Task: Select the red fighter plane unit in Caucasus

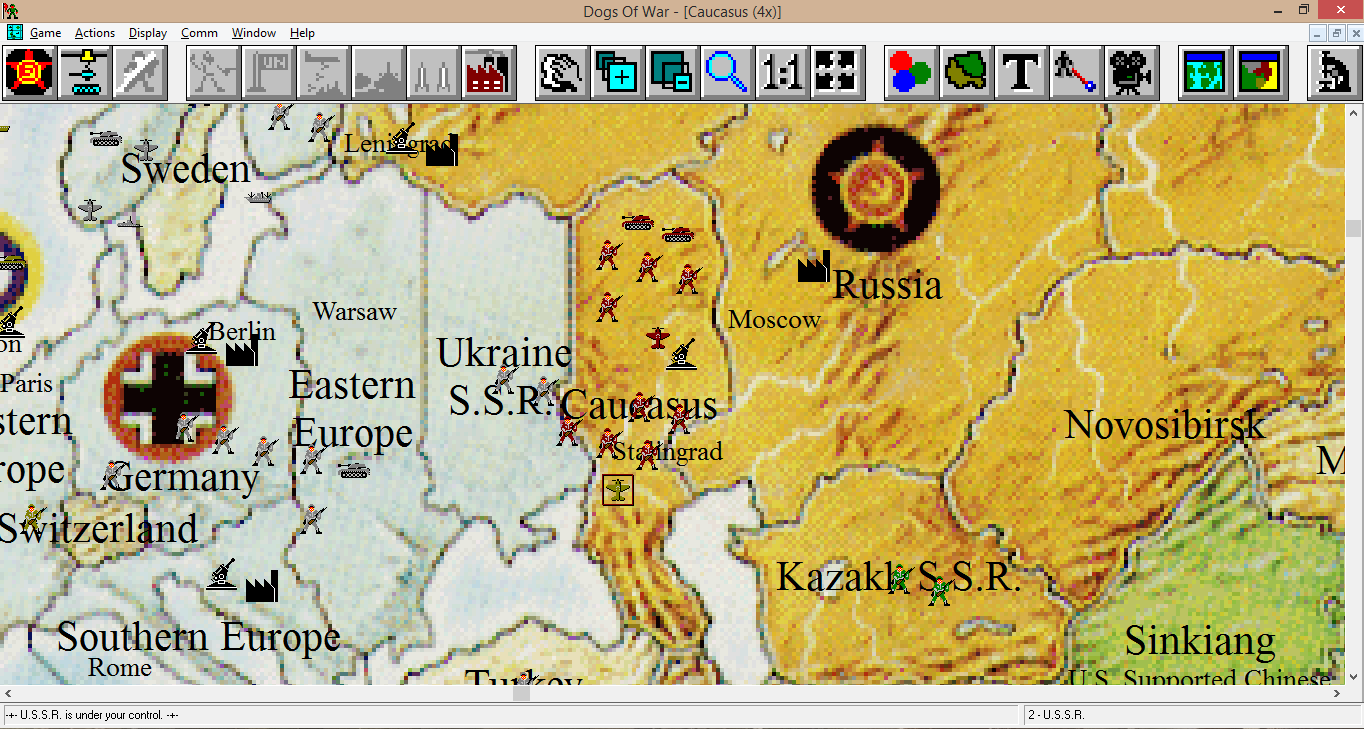Action: point(657,338)
